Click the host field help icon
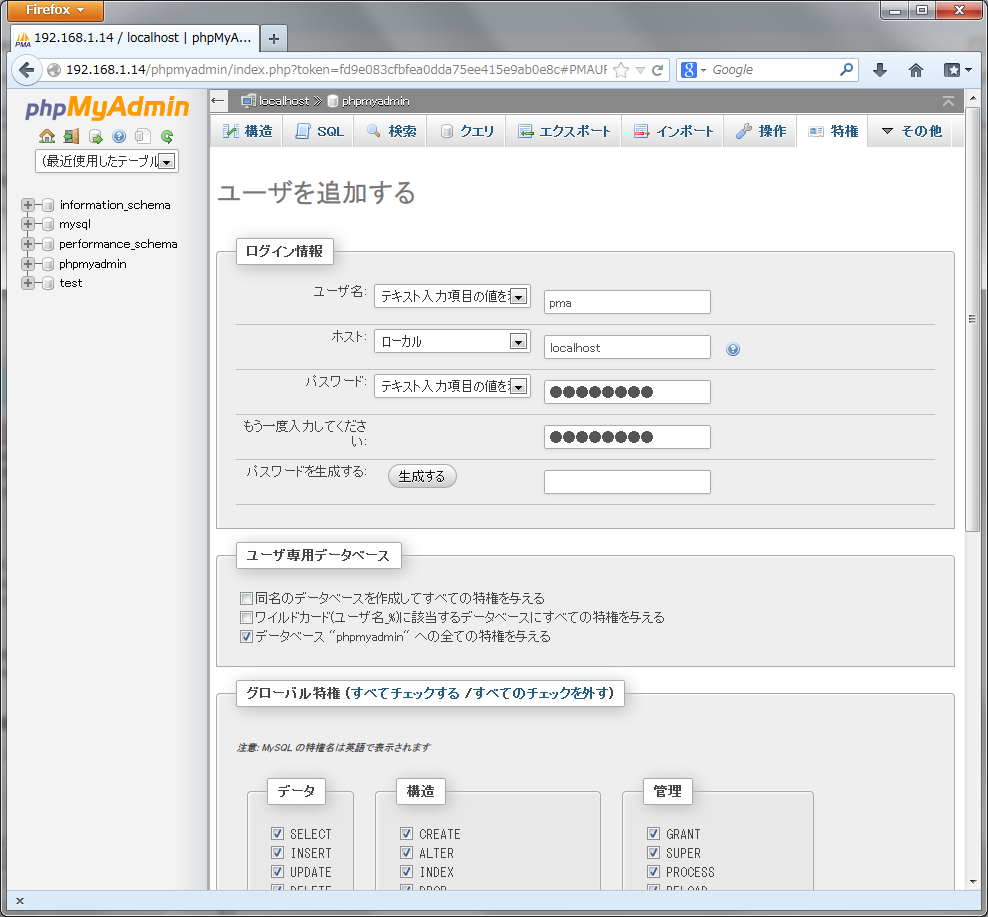The image size is (988, 917). pos(733,349)
